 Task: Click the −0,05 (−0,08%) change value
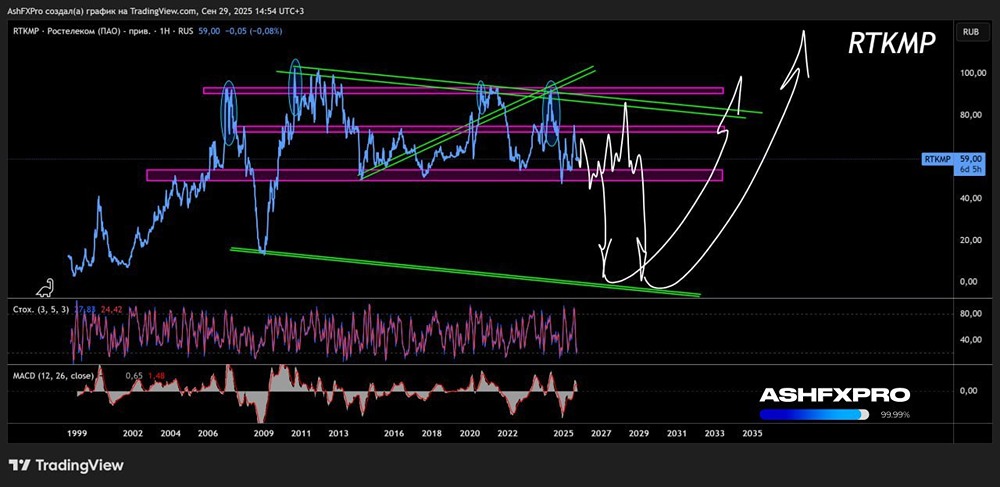254,31
